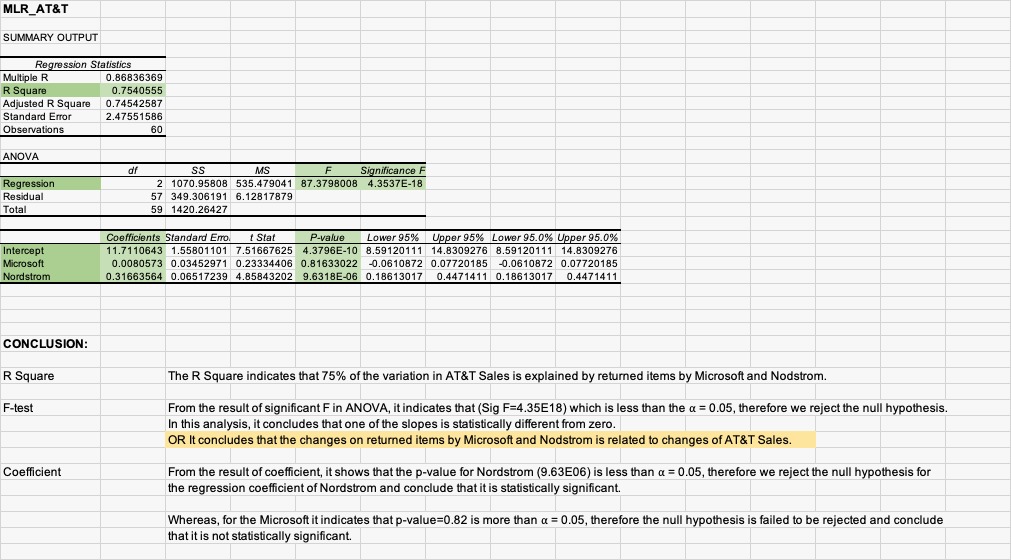Click the CONCLUSION: heading cell
This screenshot has width=1011, height=560.
(50, 343)
